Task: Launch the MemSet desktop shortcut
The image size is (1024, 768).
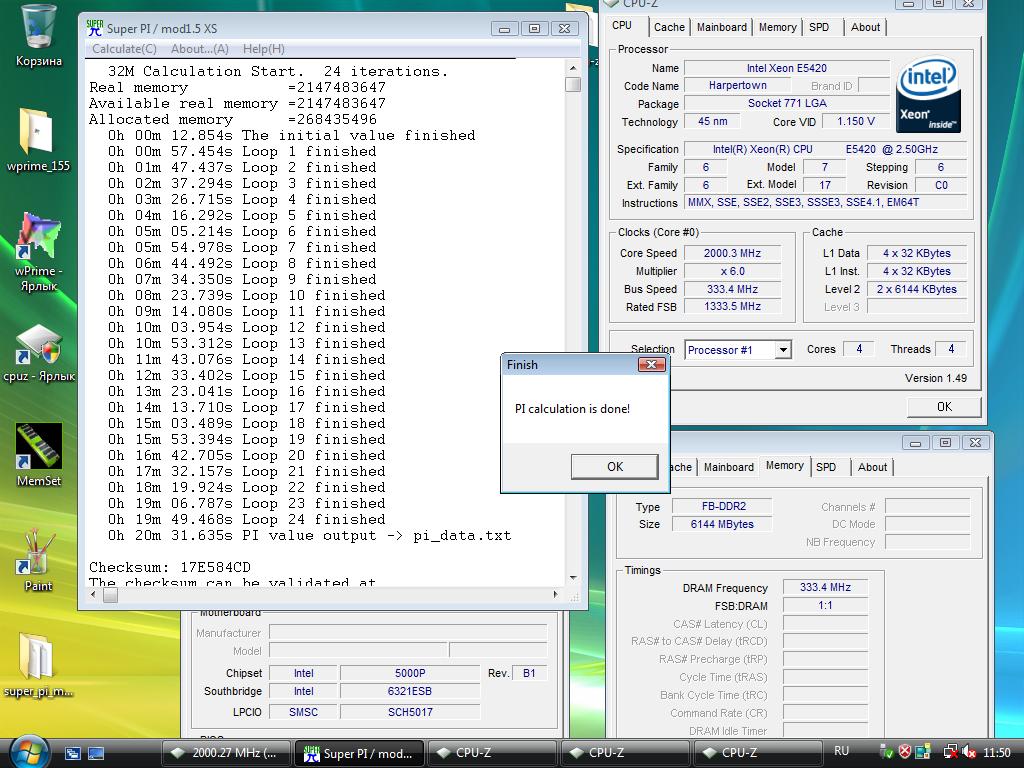Action: tap(39, 455)
